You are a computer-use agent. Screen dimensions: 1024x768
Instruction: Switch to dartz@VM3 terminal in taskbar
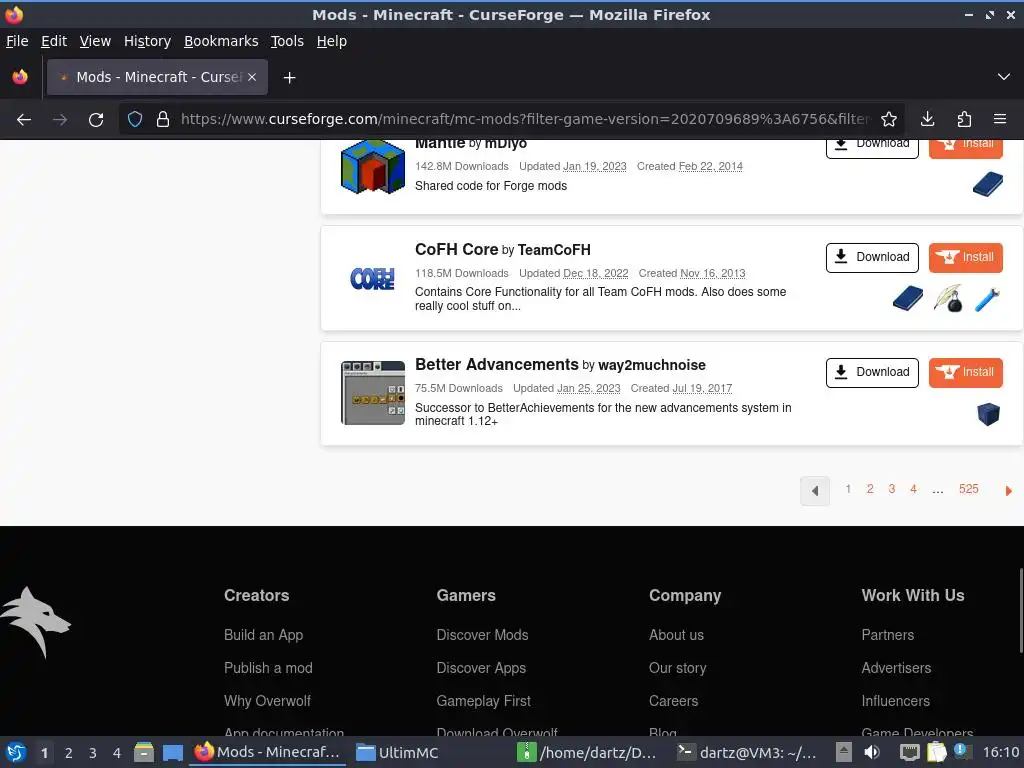(746, 752)
